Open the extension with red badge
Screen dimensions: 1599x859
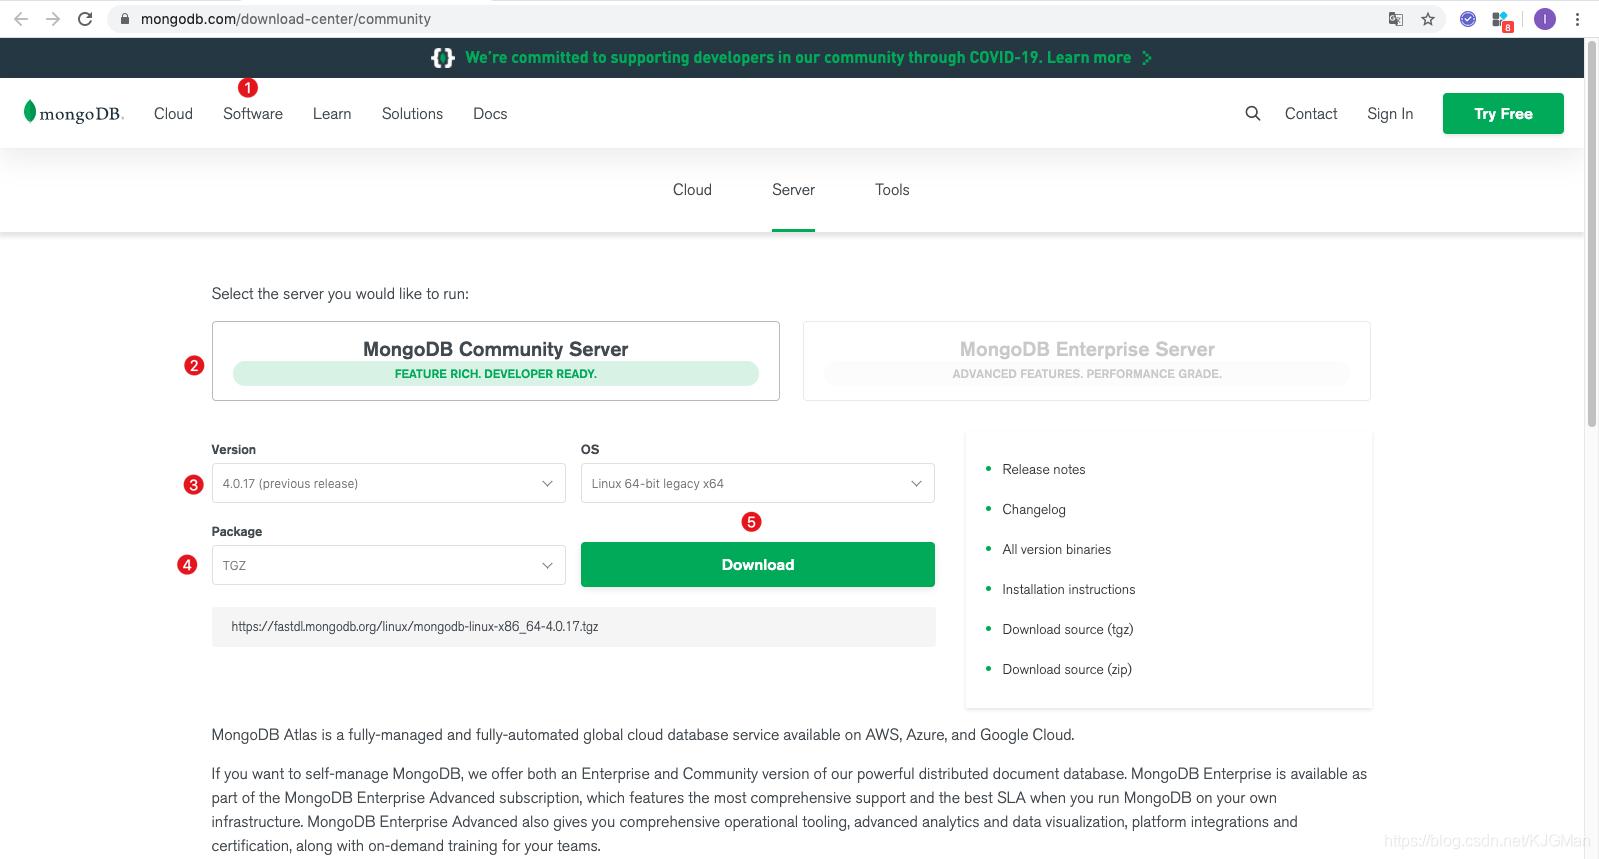coord(1501,20)
